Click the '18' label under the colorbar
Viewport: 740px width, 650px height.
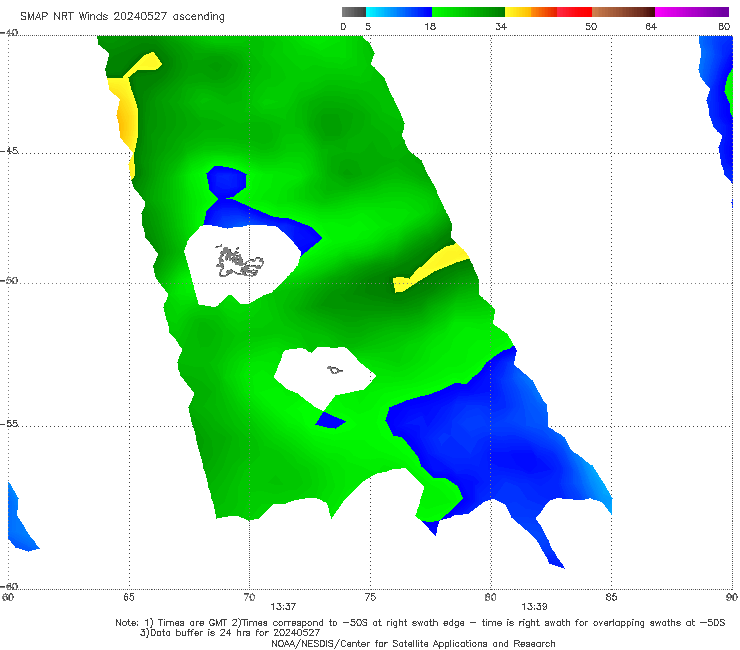click(x=430, y=27)
